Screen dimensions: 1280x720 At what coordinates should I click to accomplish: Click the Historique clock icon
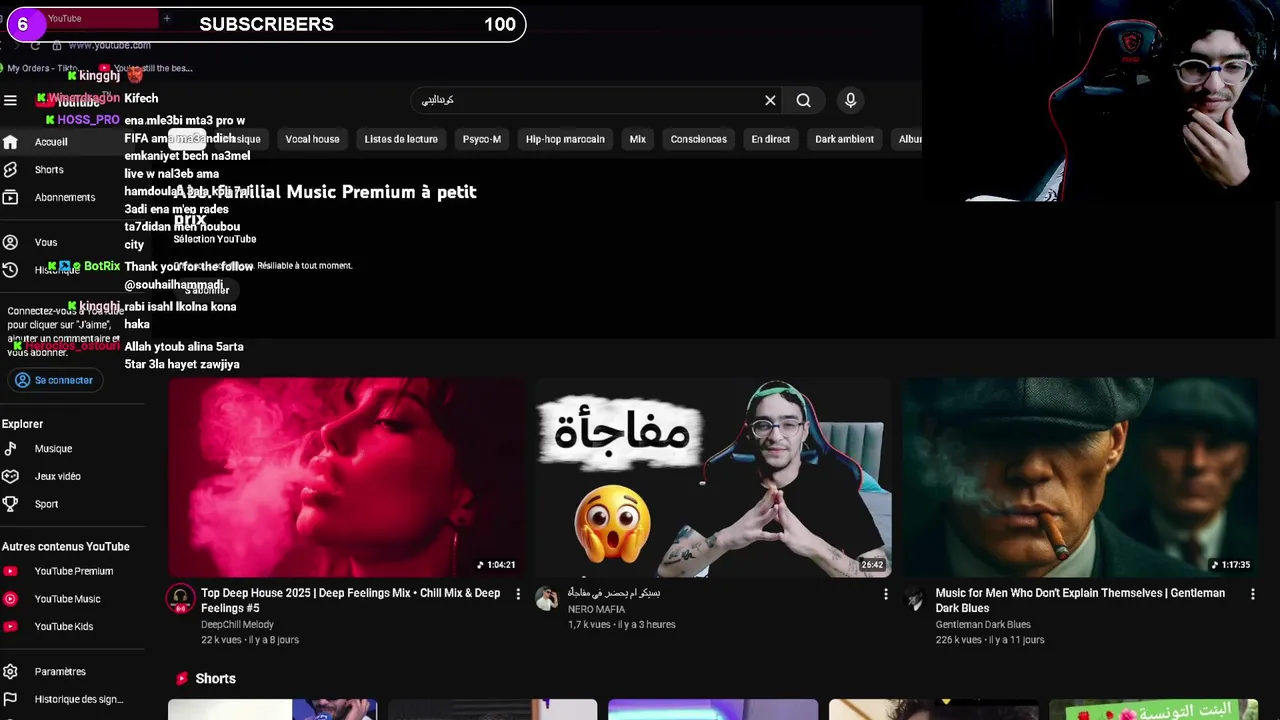coord(10,270)
